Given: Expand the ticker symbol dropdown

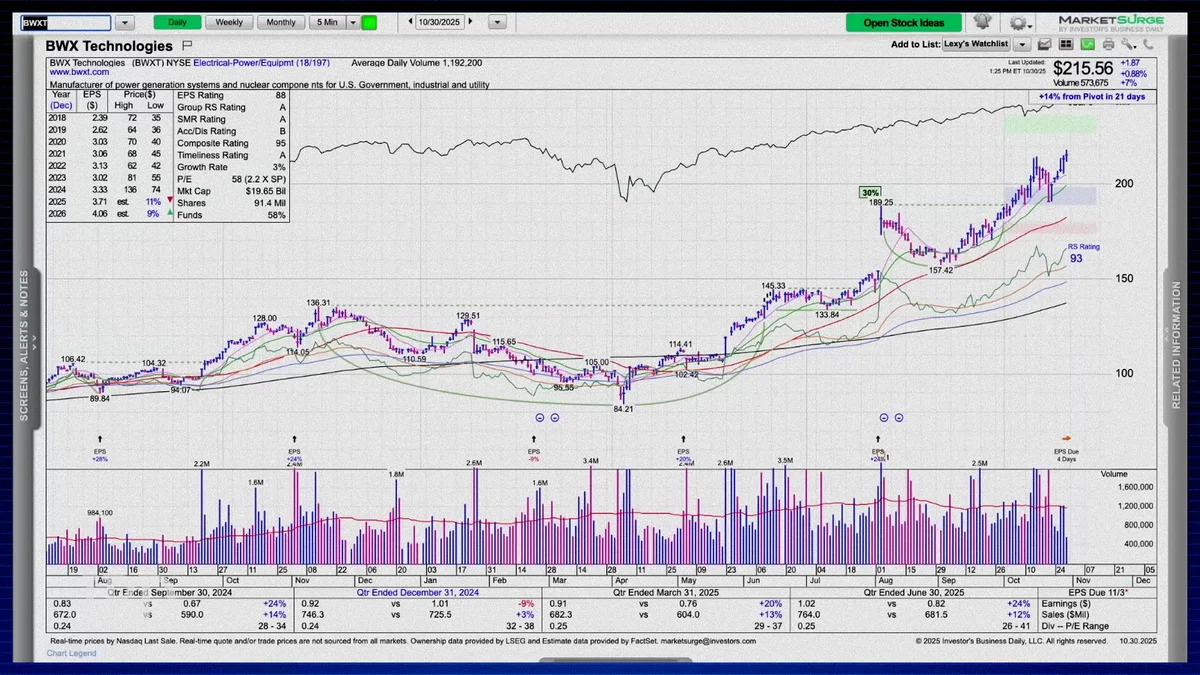Looking at the screenshot, I should [124, 22].
